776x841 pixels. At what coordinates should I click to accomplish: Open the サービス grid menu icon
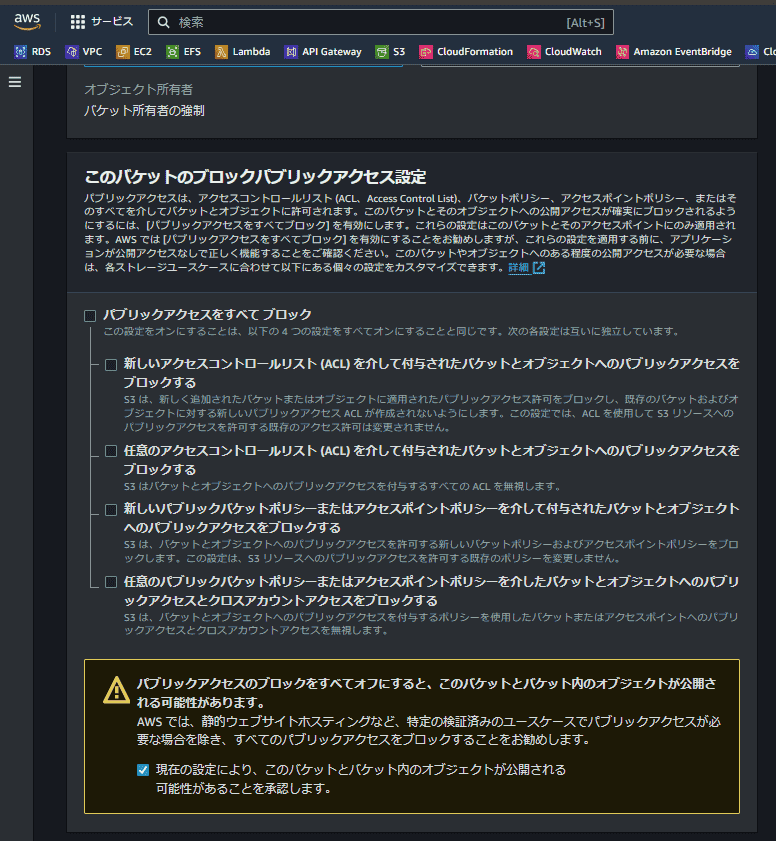78,22
